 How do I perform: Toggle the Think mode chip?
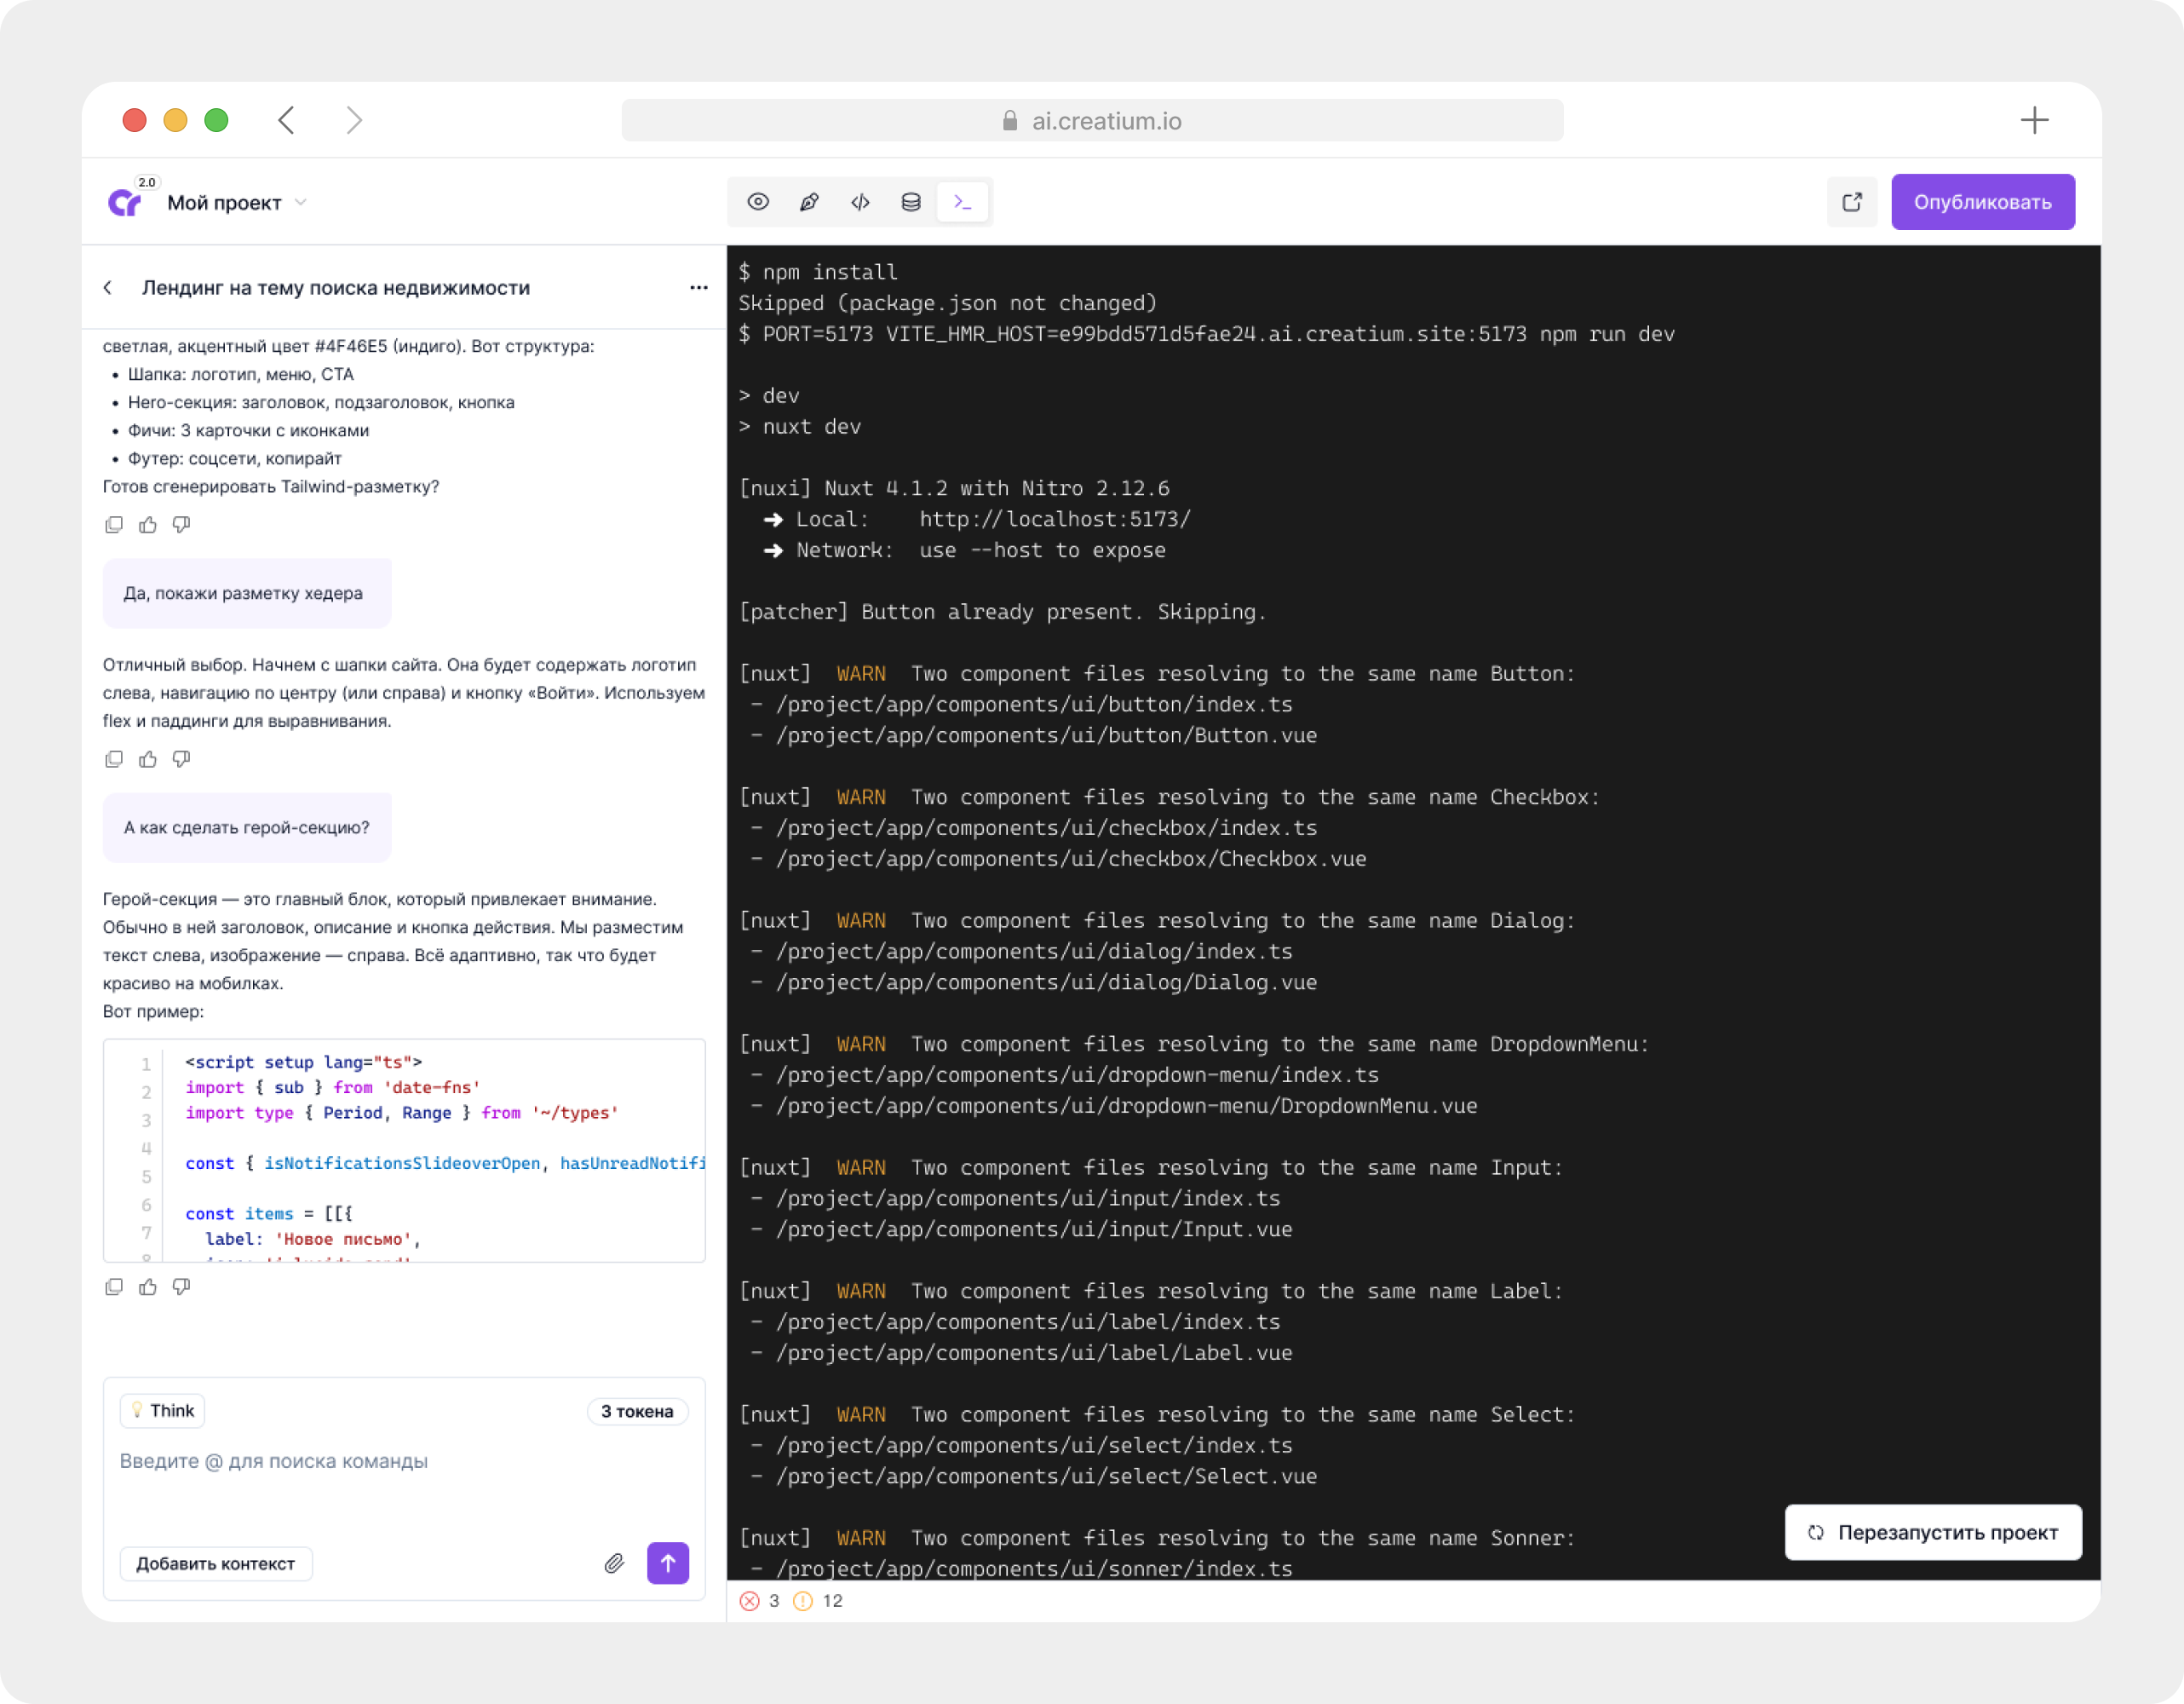tap(163, 1411)
